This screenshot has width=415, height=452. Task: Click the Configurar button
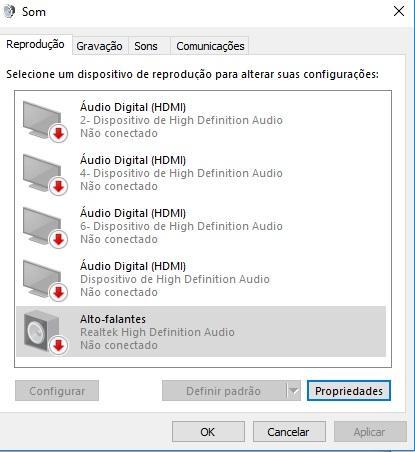(x=57, y=391)
